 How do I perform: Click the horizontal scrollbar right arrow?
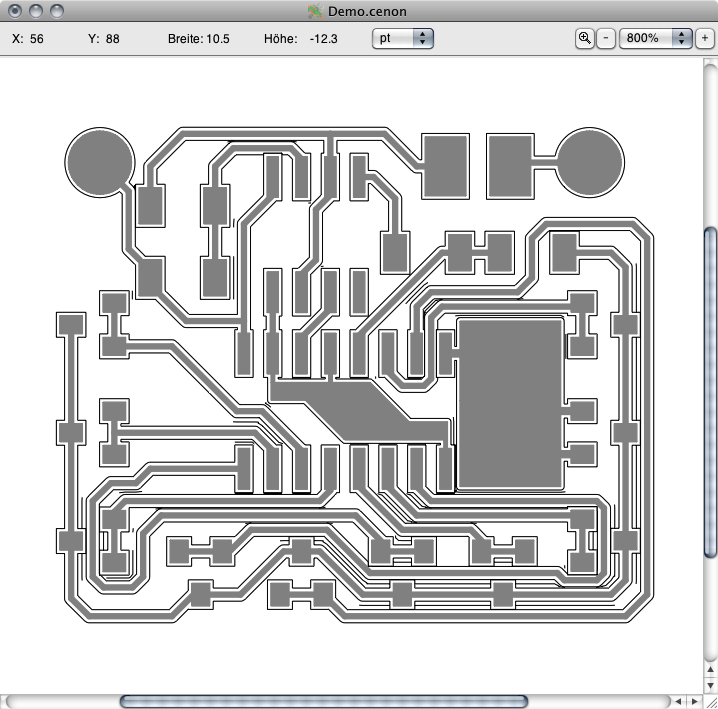[692, 701]
